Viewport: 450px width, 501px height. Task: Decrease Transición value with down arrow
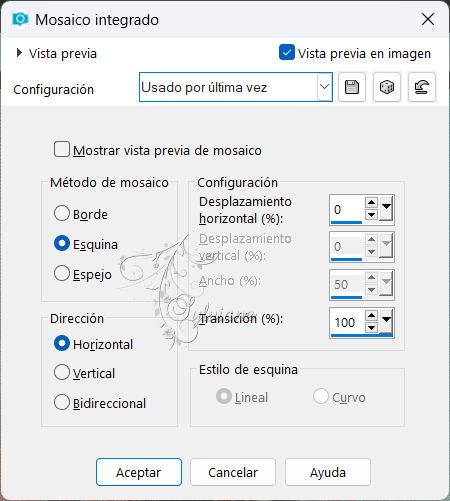click(x=371, y=328)
